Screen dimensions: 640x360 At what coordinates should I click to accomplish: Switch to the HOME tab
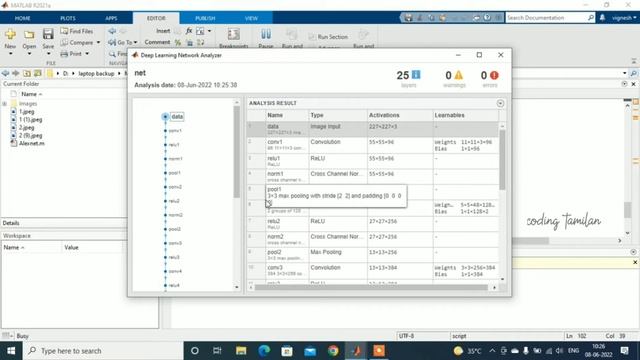[x=22, y=18]
